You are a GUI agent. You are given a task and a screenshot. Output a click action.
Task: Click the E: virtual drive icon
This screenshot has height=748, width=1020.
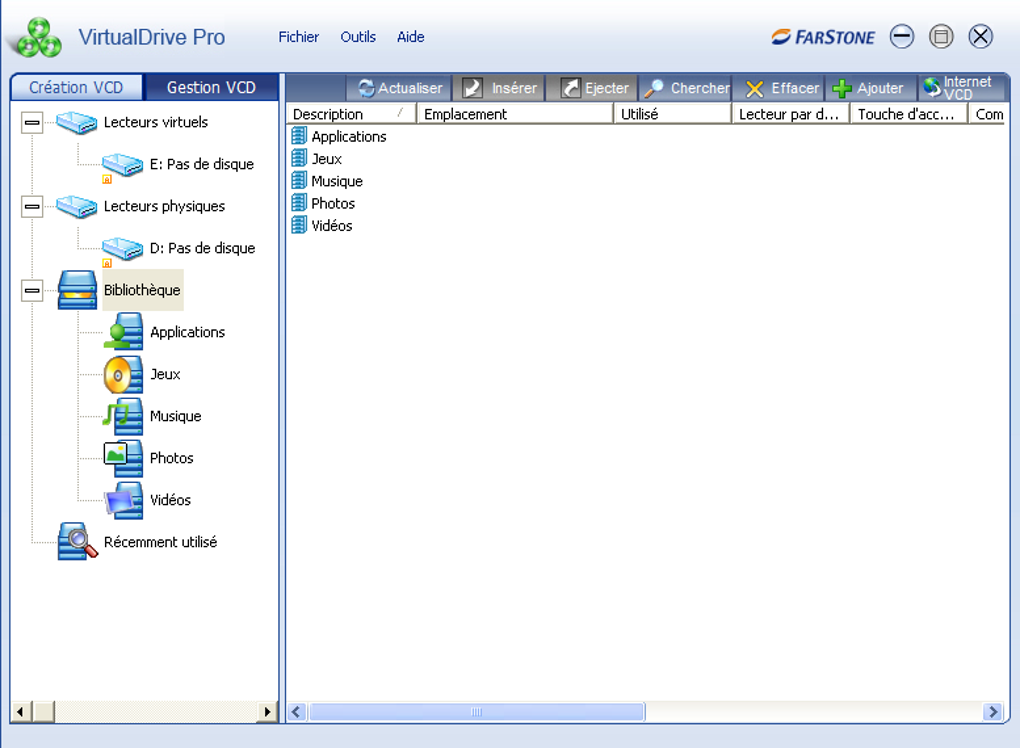tap(122, 165)
